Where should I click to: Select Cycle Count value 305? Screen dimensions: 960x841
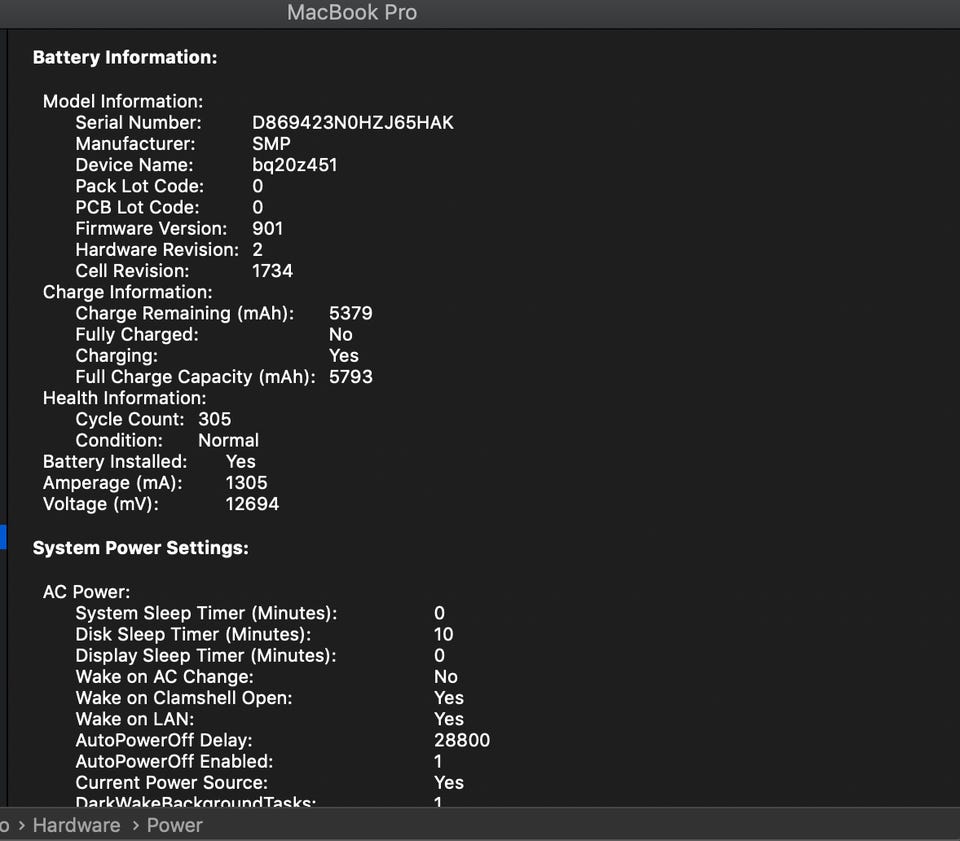(214, 419)
